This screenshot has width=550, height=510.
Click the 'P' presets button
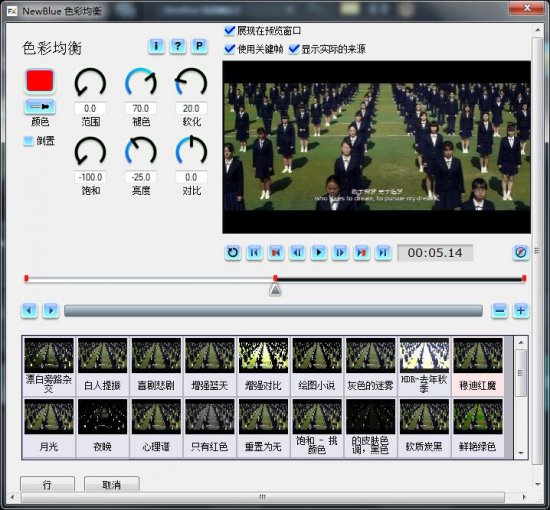click(x=199, y=46)
